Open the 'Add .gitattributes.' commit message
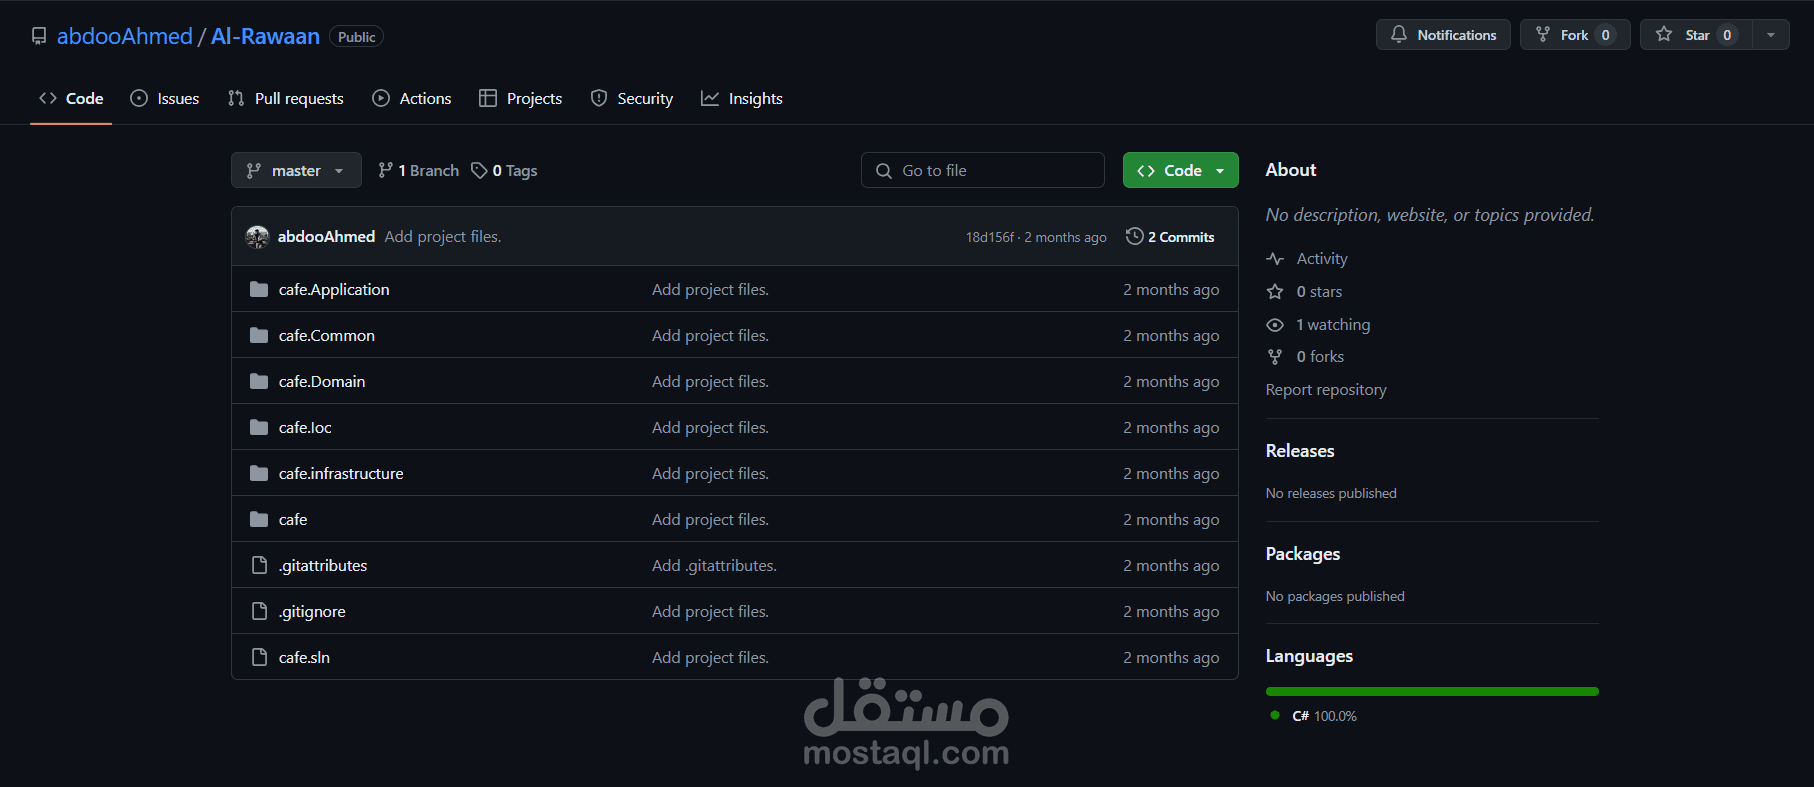Screen dimensions: 1814x787 pos(714,565)
